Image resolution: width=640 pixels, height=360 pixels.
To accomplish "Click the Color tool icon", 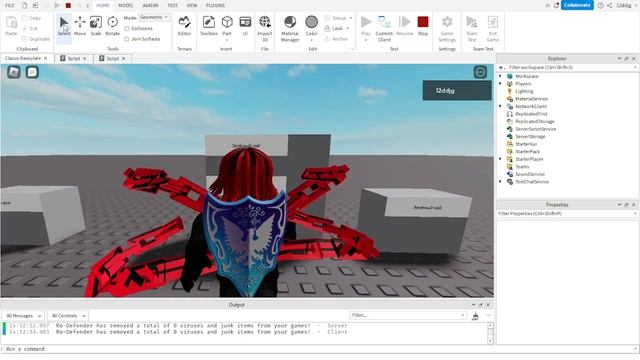I will click(x=311, y=22).
